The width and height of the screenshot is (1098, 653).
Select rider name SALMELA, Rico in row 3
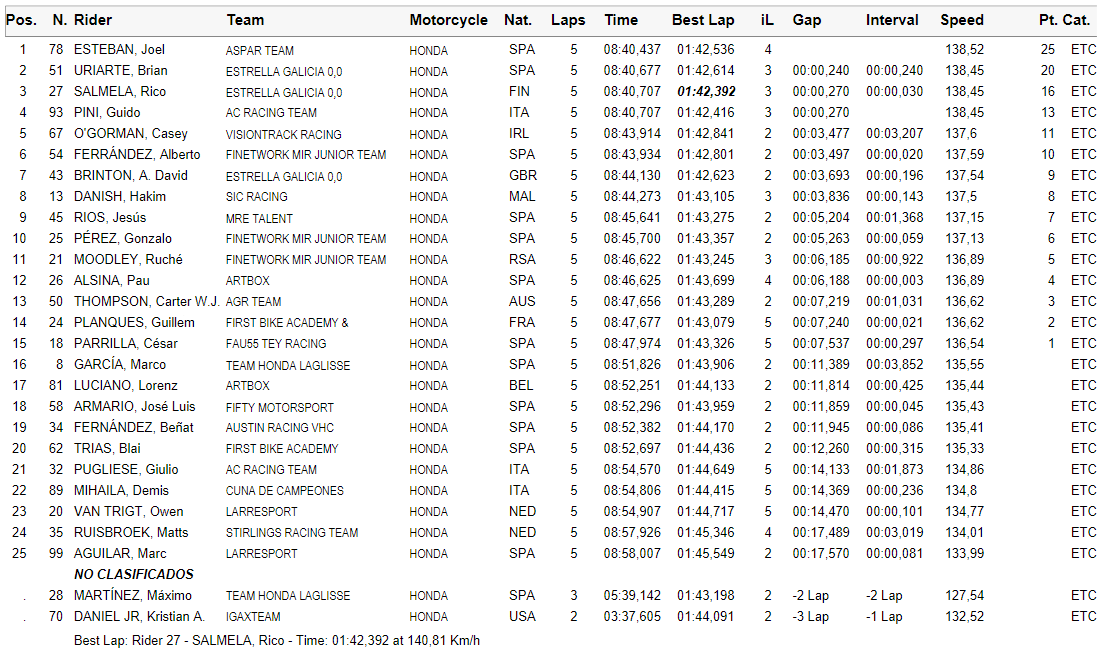click(x=120, y=92)
